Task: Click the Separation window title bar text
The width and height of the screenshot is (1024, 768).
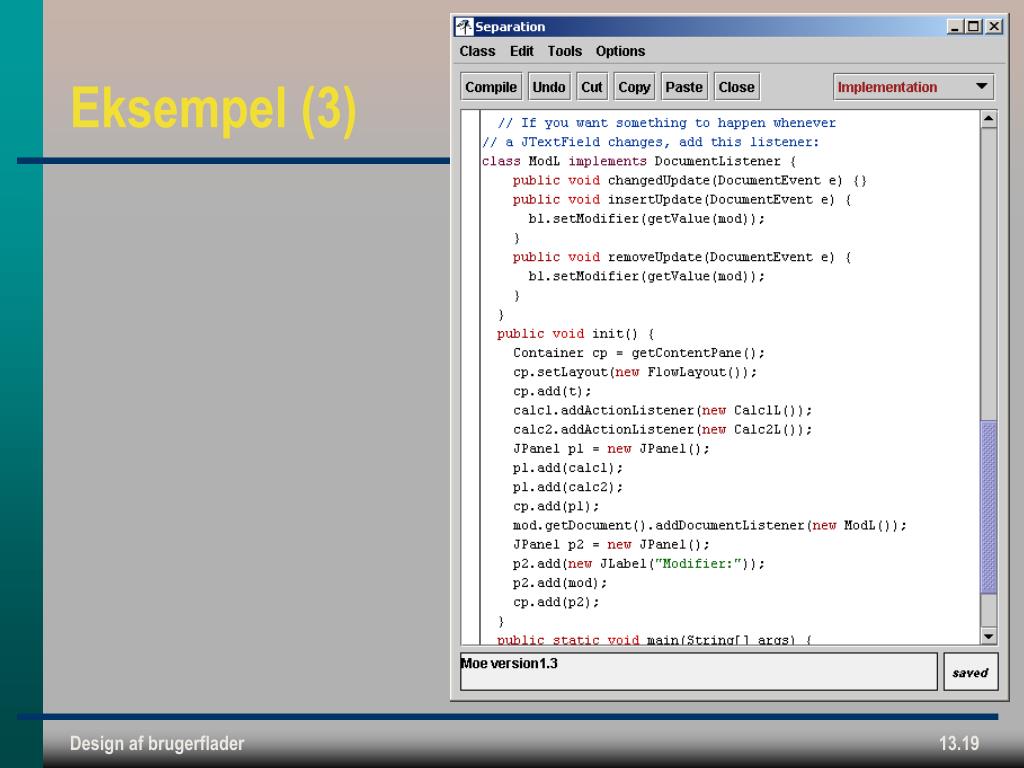Action: tap(510, 27)
